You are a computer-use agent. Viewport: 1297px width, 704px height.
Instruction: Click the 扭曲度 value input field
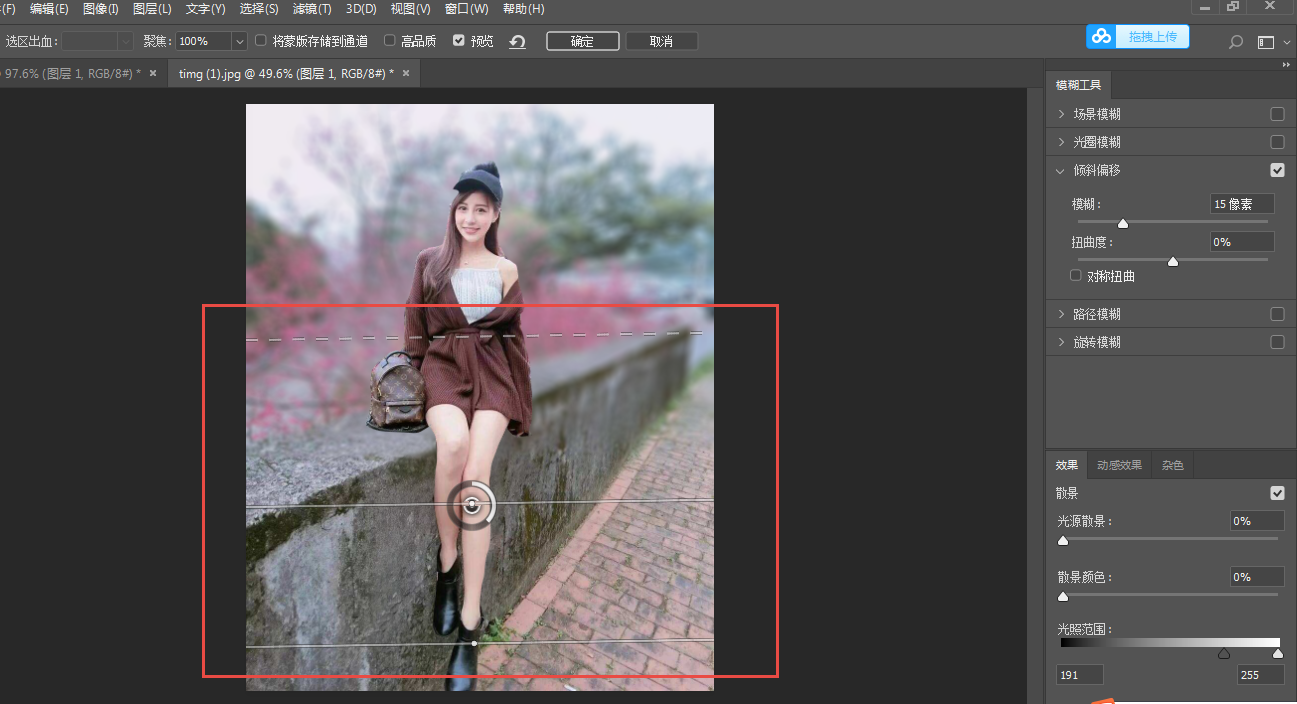click(x=1241, y=242)
